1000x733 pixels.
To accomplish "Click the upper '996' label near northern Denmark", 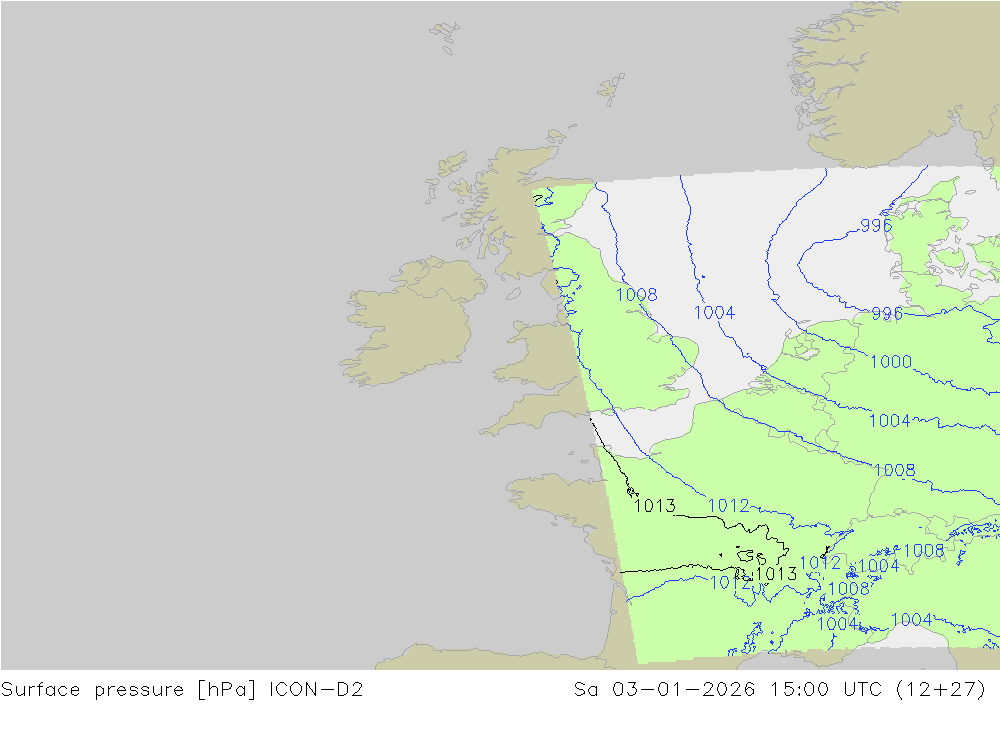I will click(x=875, y=225).
